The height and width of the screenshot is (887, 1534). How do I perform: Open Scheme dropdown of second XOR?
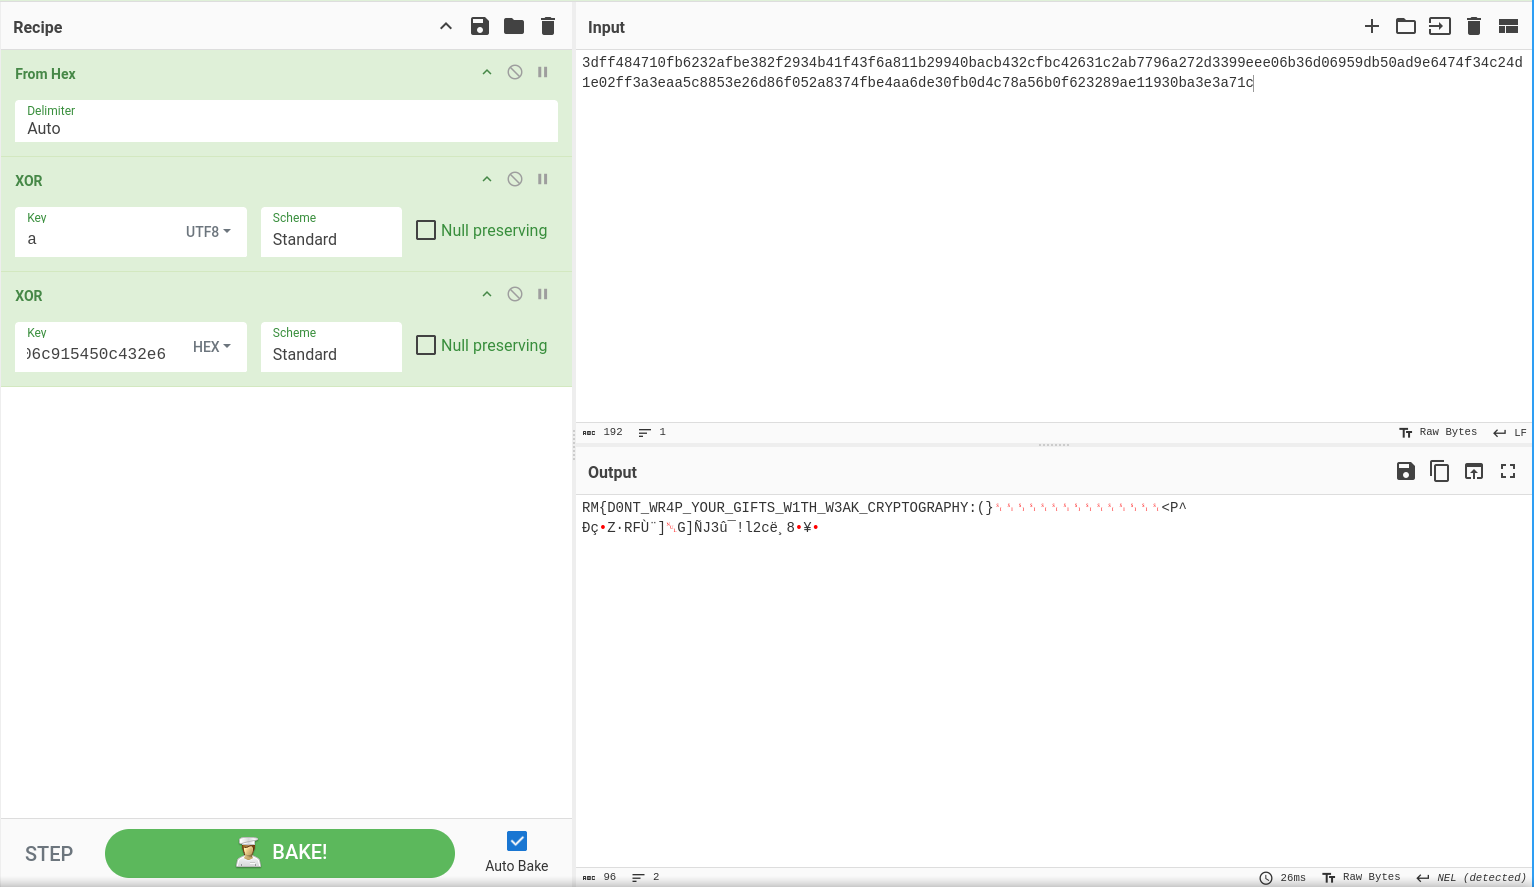(331, 347)
